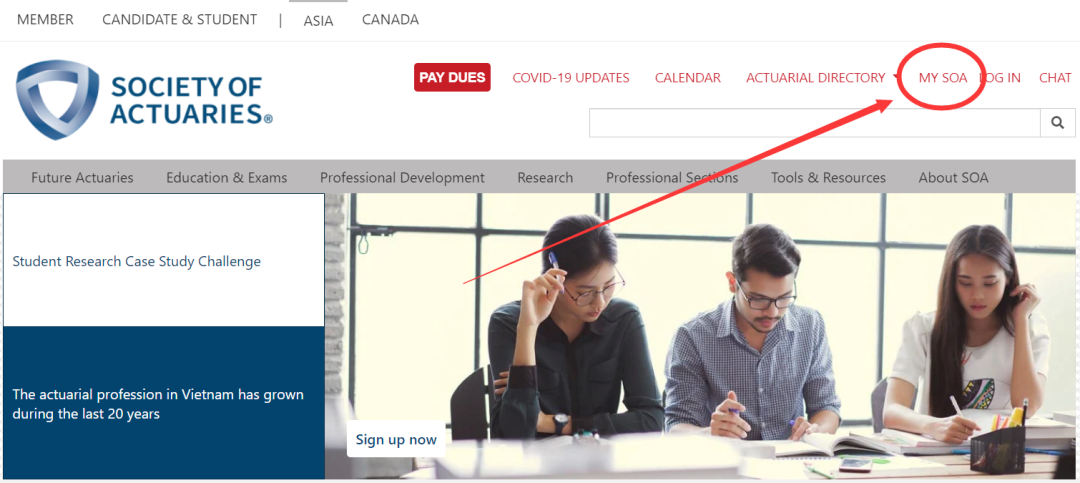Click inside the site search field

814,123
